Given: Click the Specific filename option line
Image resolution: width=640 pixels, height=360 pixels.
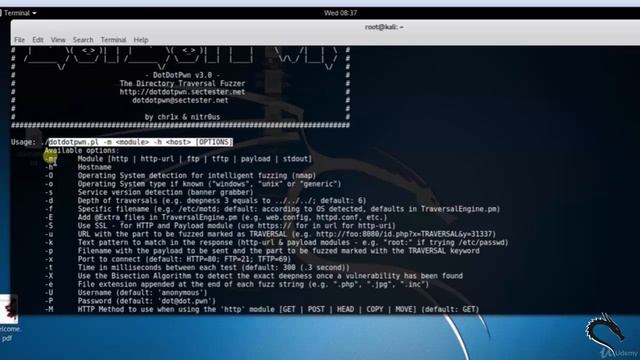Looking at the screenshot, I should pos(272,209).
